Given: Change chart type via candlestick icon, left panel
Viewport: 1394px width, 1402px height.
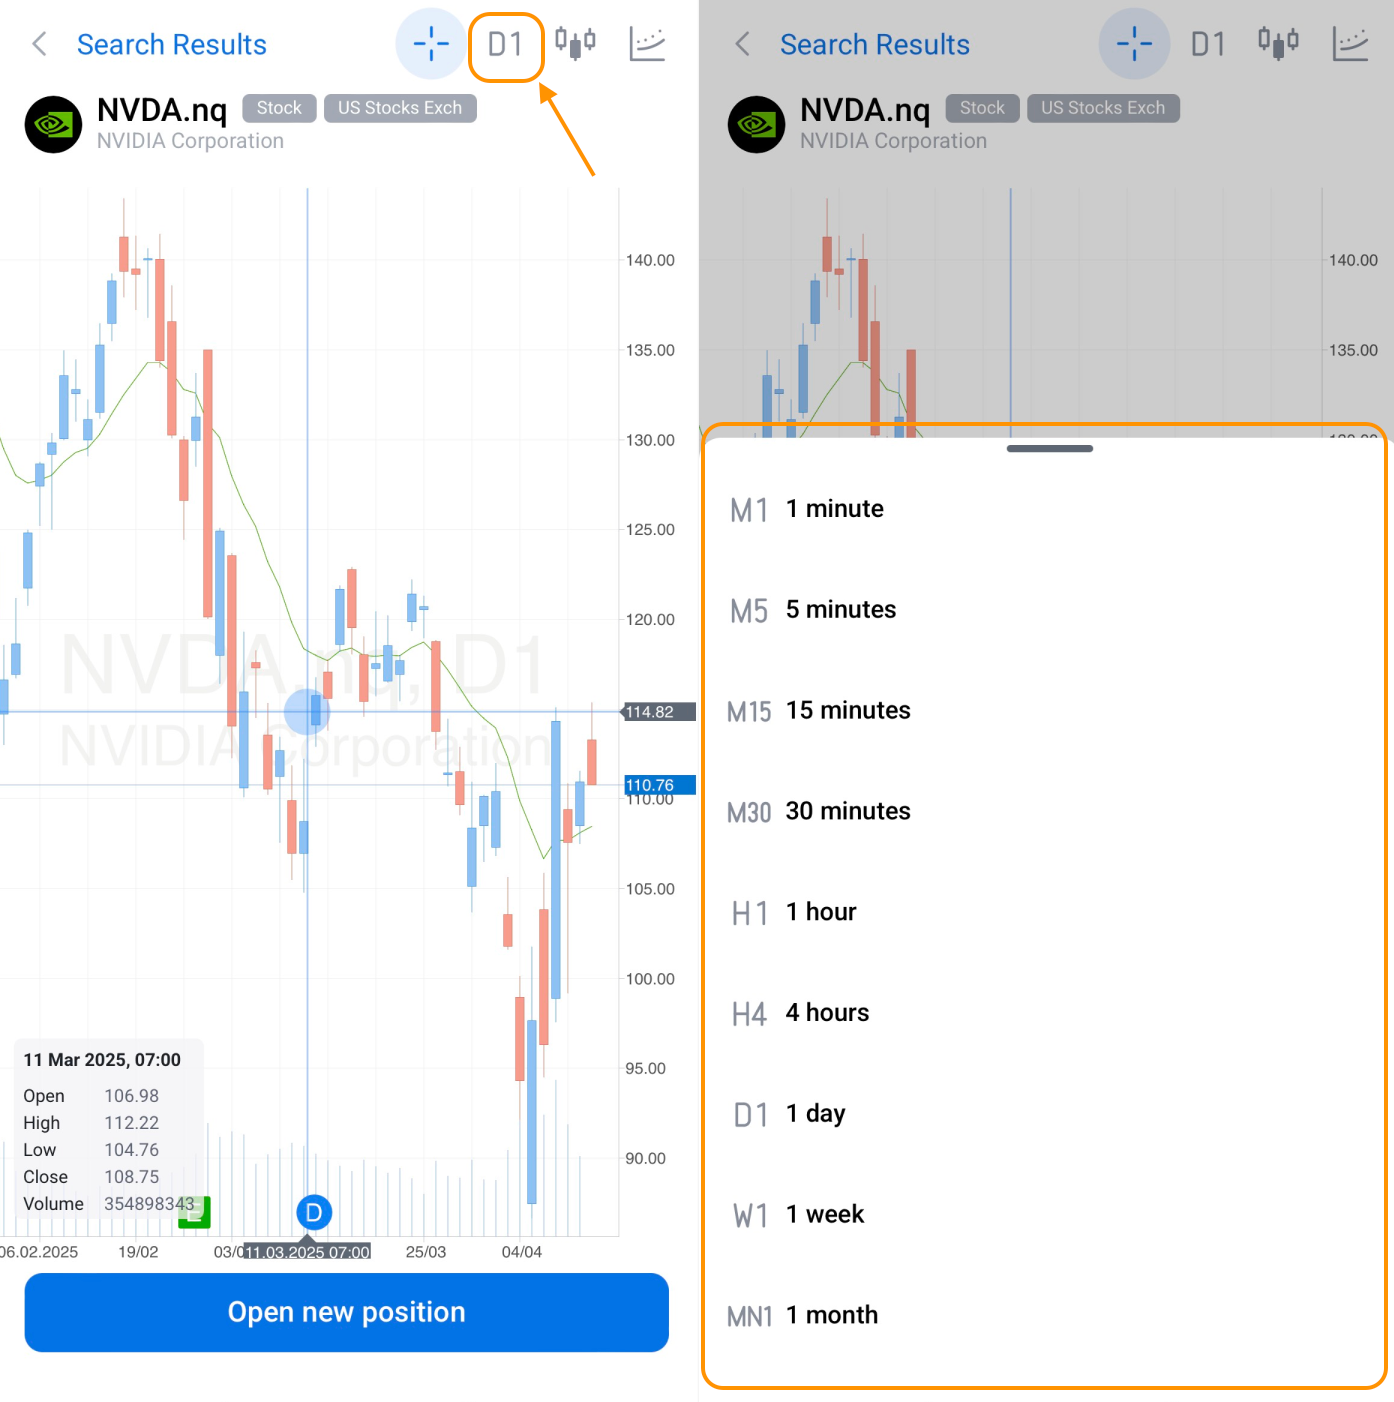Looking at the screenshot, I should pos(575,43).
